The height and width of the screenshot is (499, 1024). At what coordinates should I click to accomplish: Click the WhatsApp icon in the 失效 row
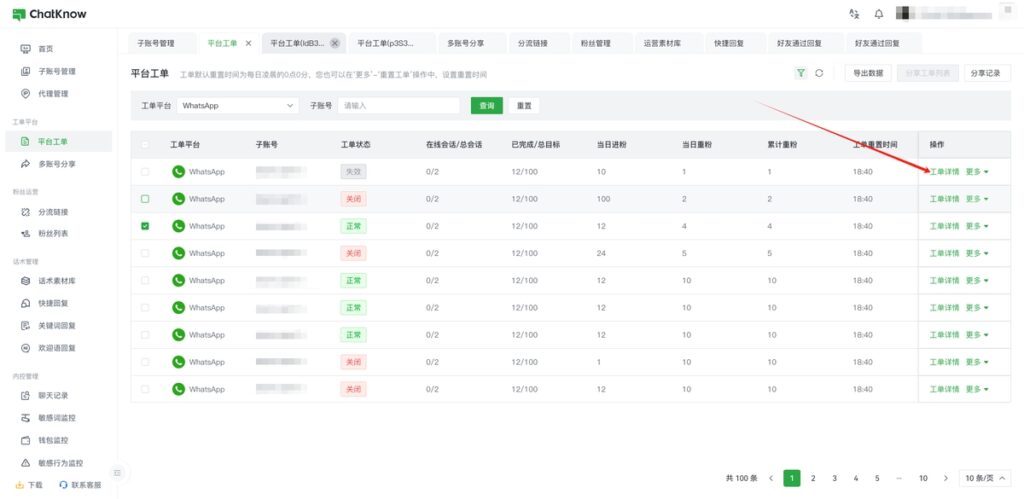(178, 172)
